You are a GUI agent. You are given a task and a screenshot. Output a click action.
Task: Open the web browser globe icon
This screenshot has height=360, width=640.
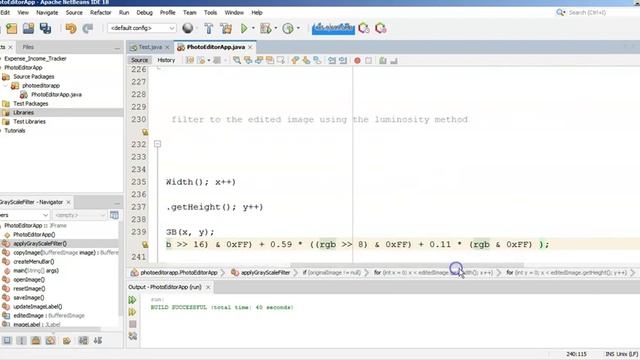[x=188, y=28]
